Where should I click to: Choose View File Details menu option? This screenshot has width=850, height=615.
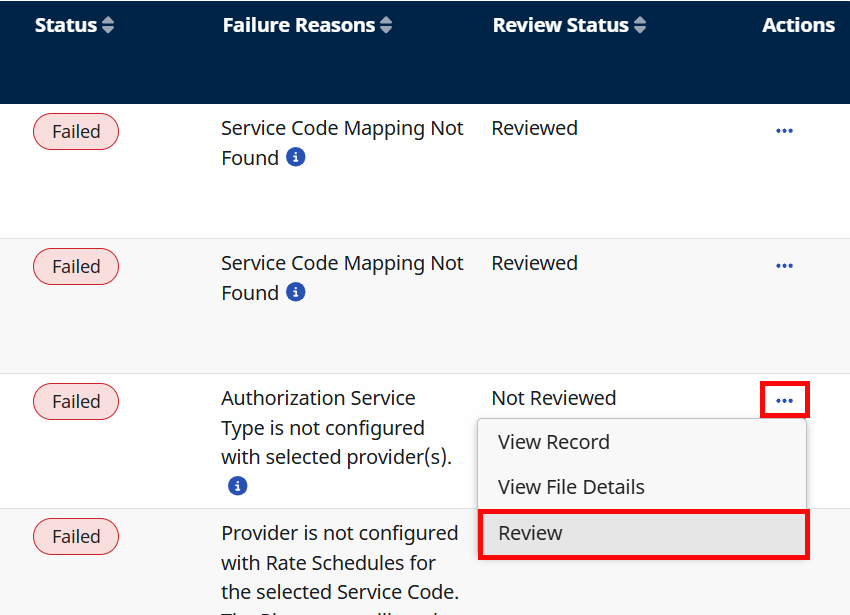point(571,487)
